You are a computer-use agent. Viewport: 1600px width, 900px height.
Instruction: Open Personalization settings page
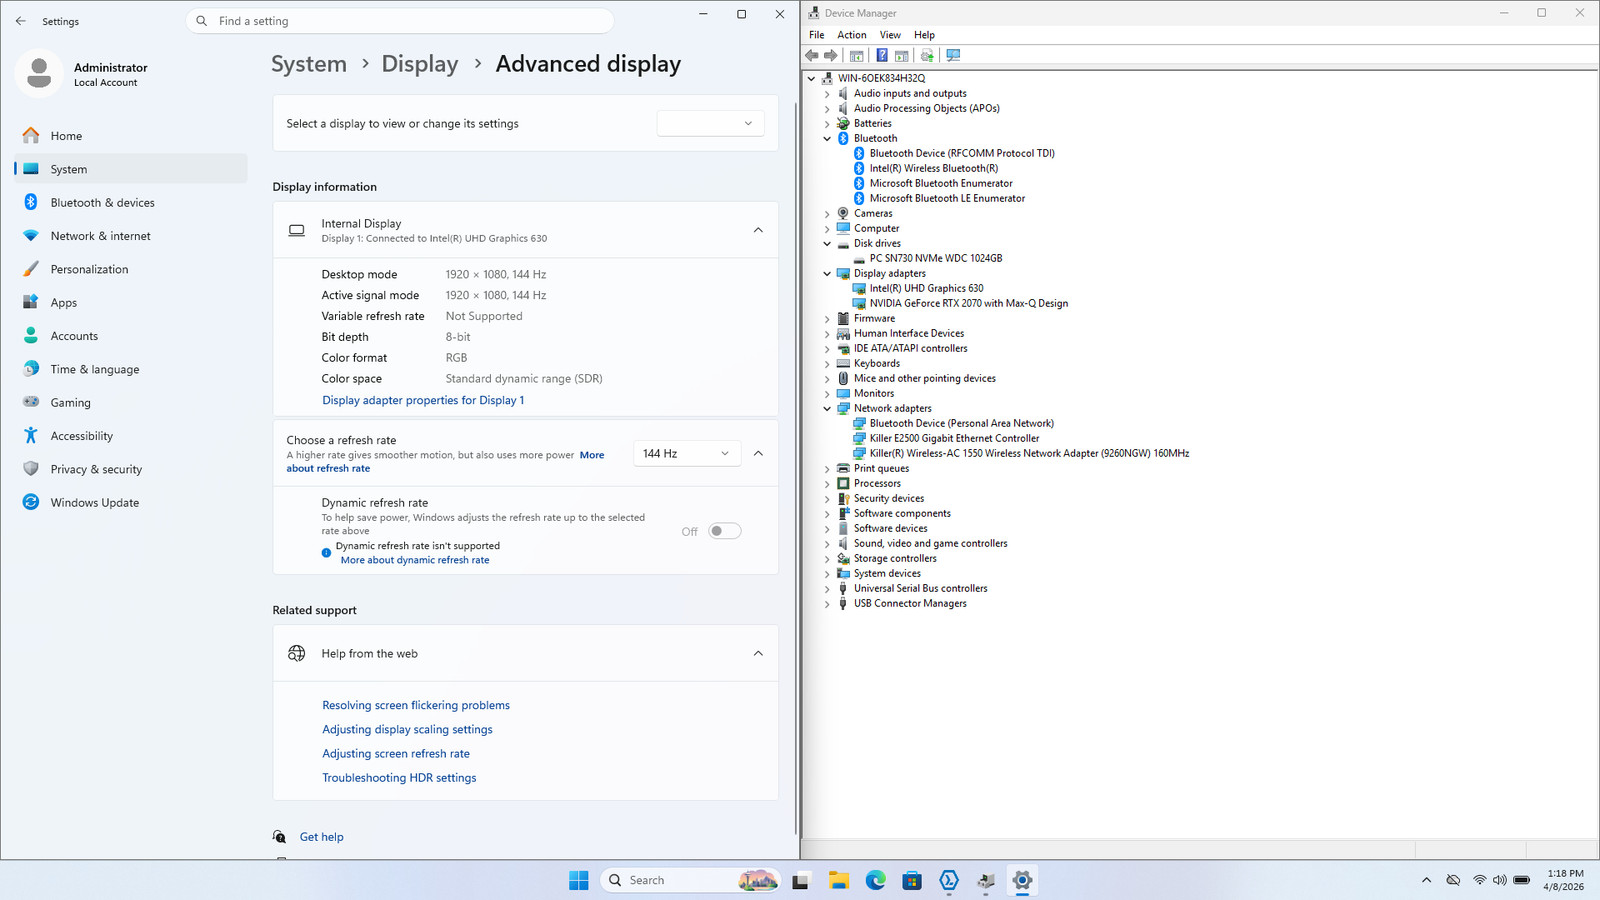131,269
